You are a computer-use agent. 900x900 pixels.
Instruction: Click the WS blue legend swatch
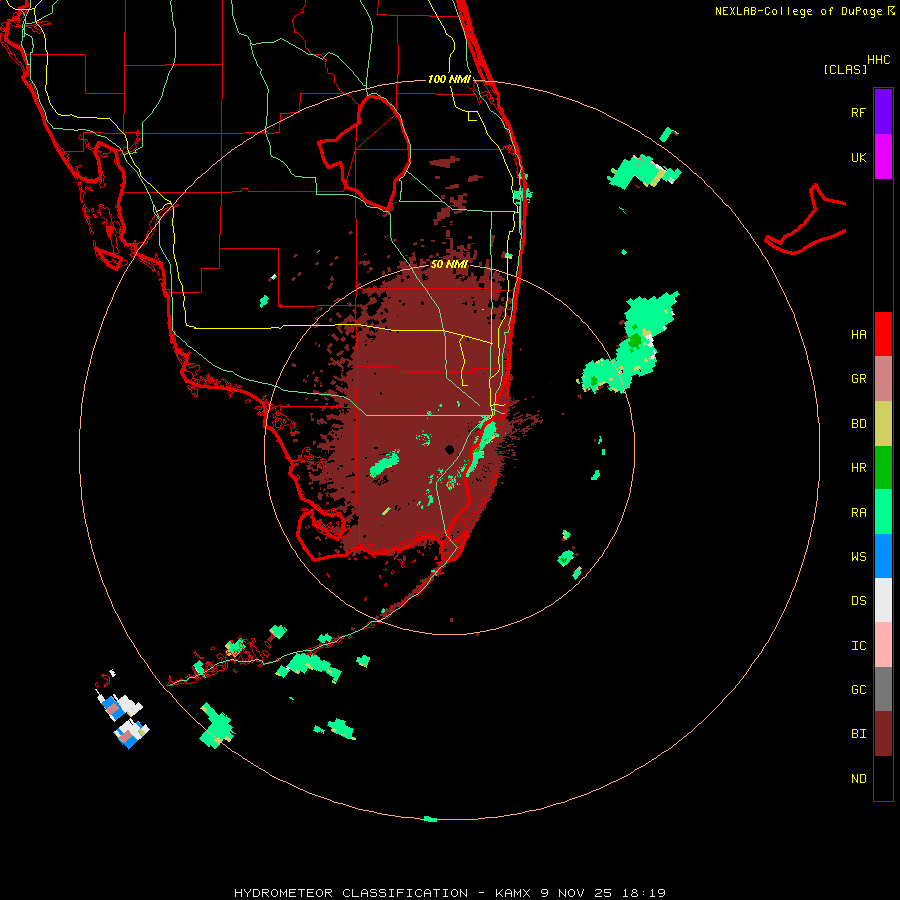(883, 556)
